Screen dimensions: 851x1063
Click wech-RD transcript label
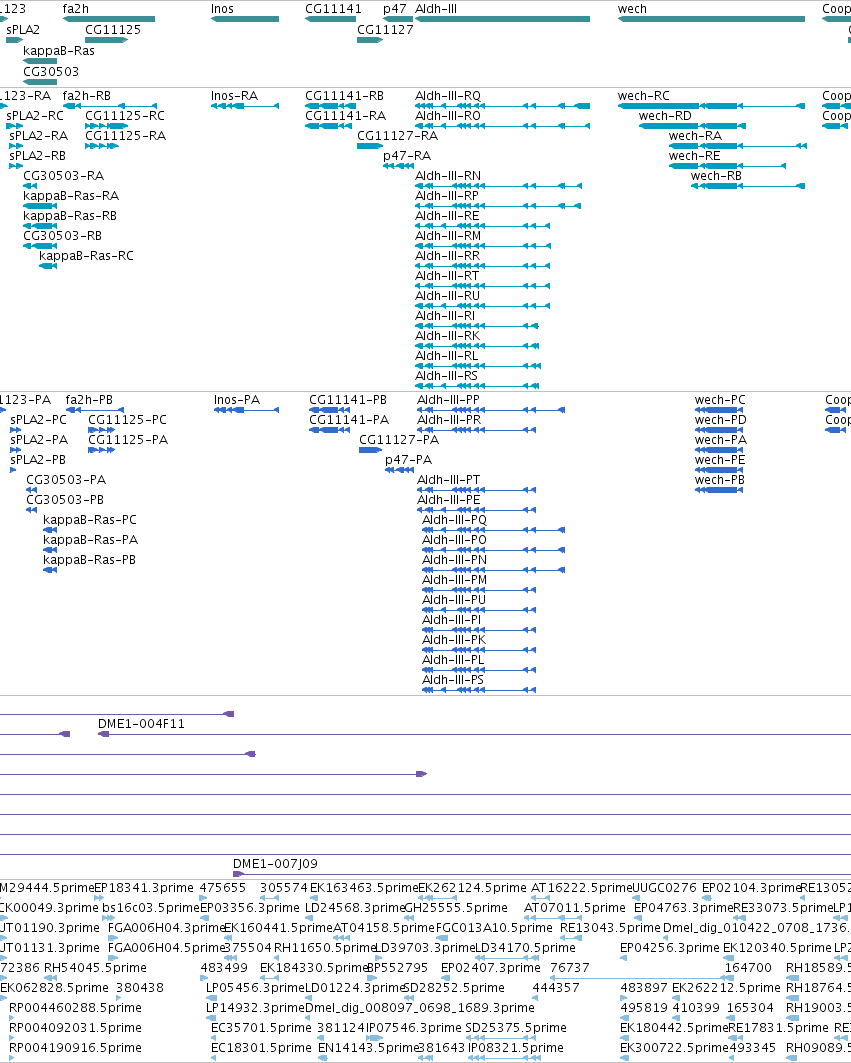665,116
